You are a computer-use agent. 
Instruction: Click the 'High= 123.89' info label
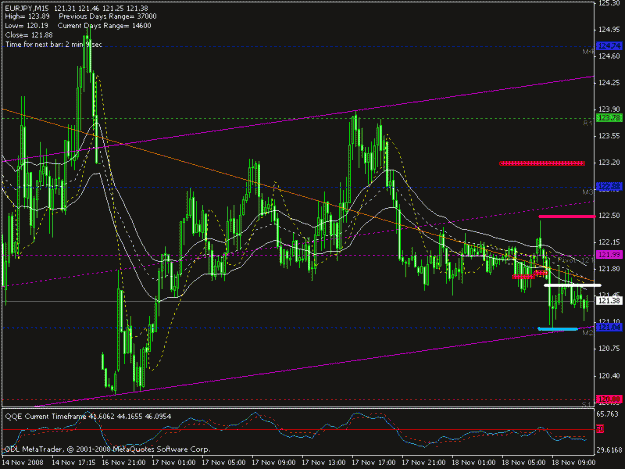tap(27, 17)
